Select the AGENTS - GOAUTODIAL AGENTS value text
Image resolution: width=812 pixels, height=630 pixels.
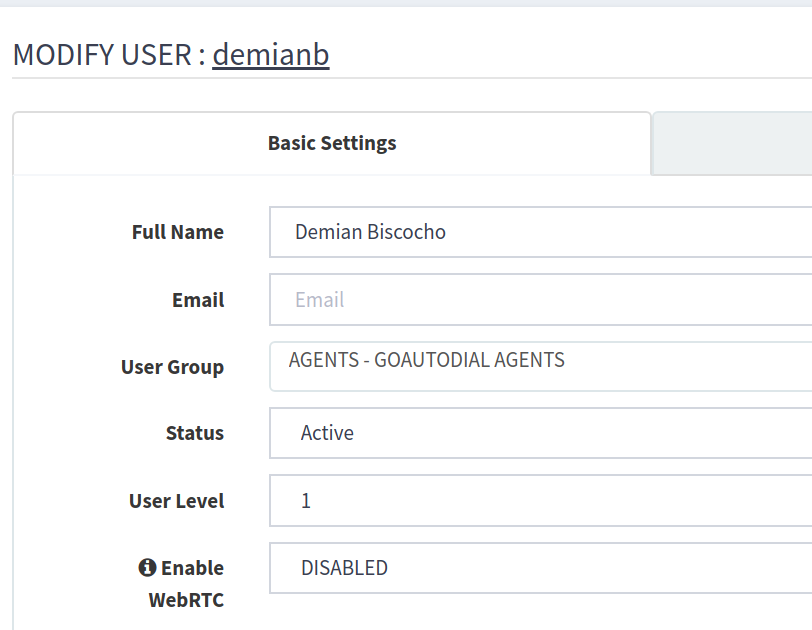pos(427,360)
